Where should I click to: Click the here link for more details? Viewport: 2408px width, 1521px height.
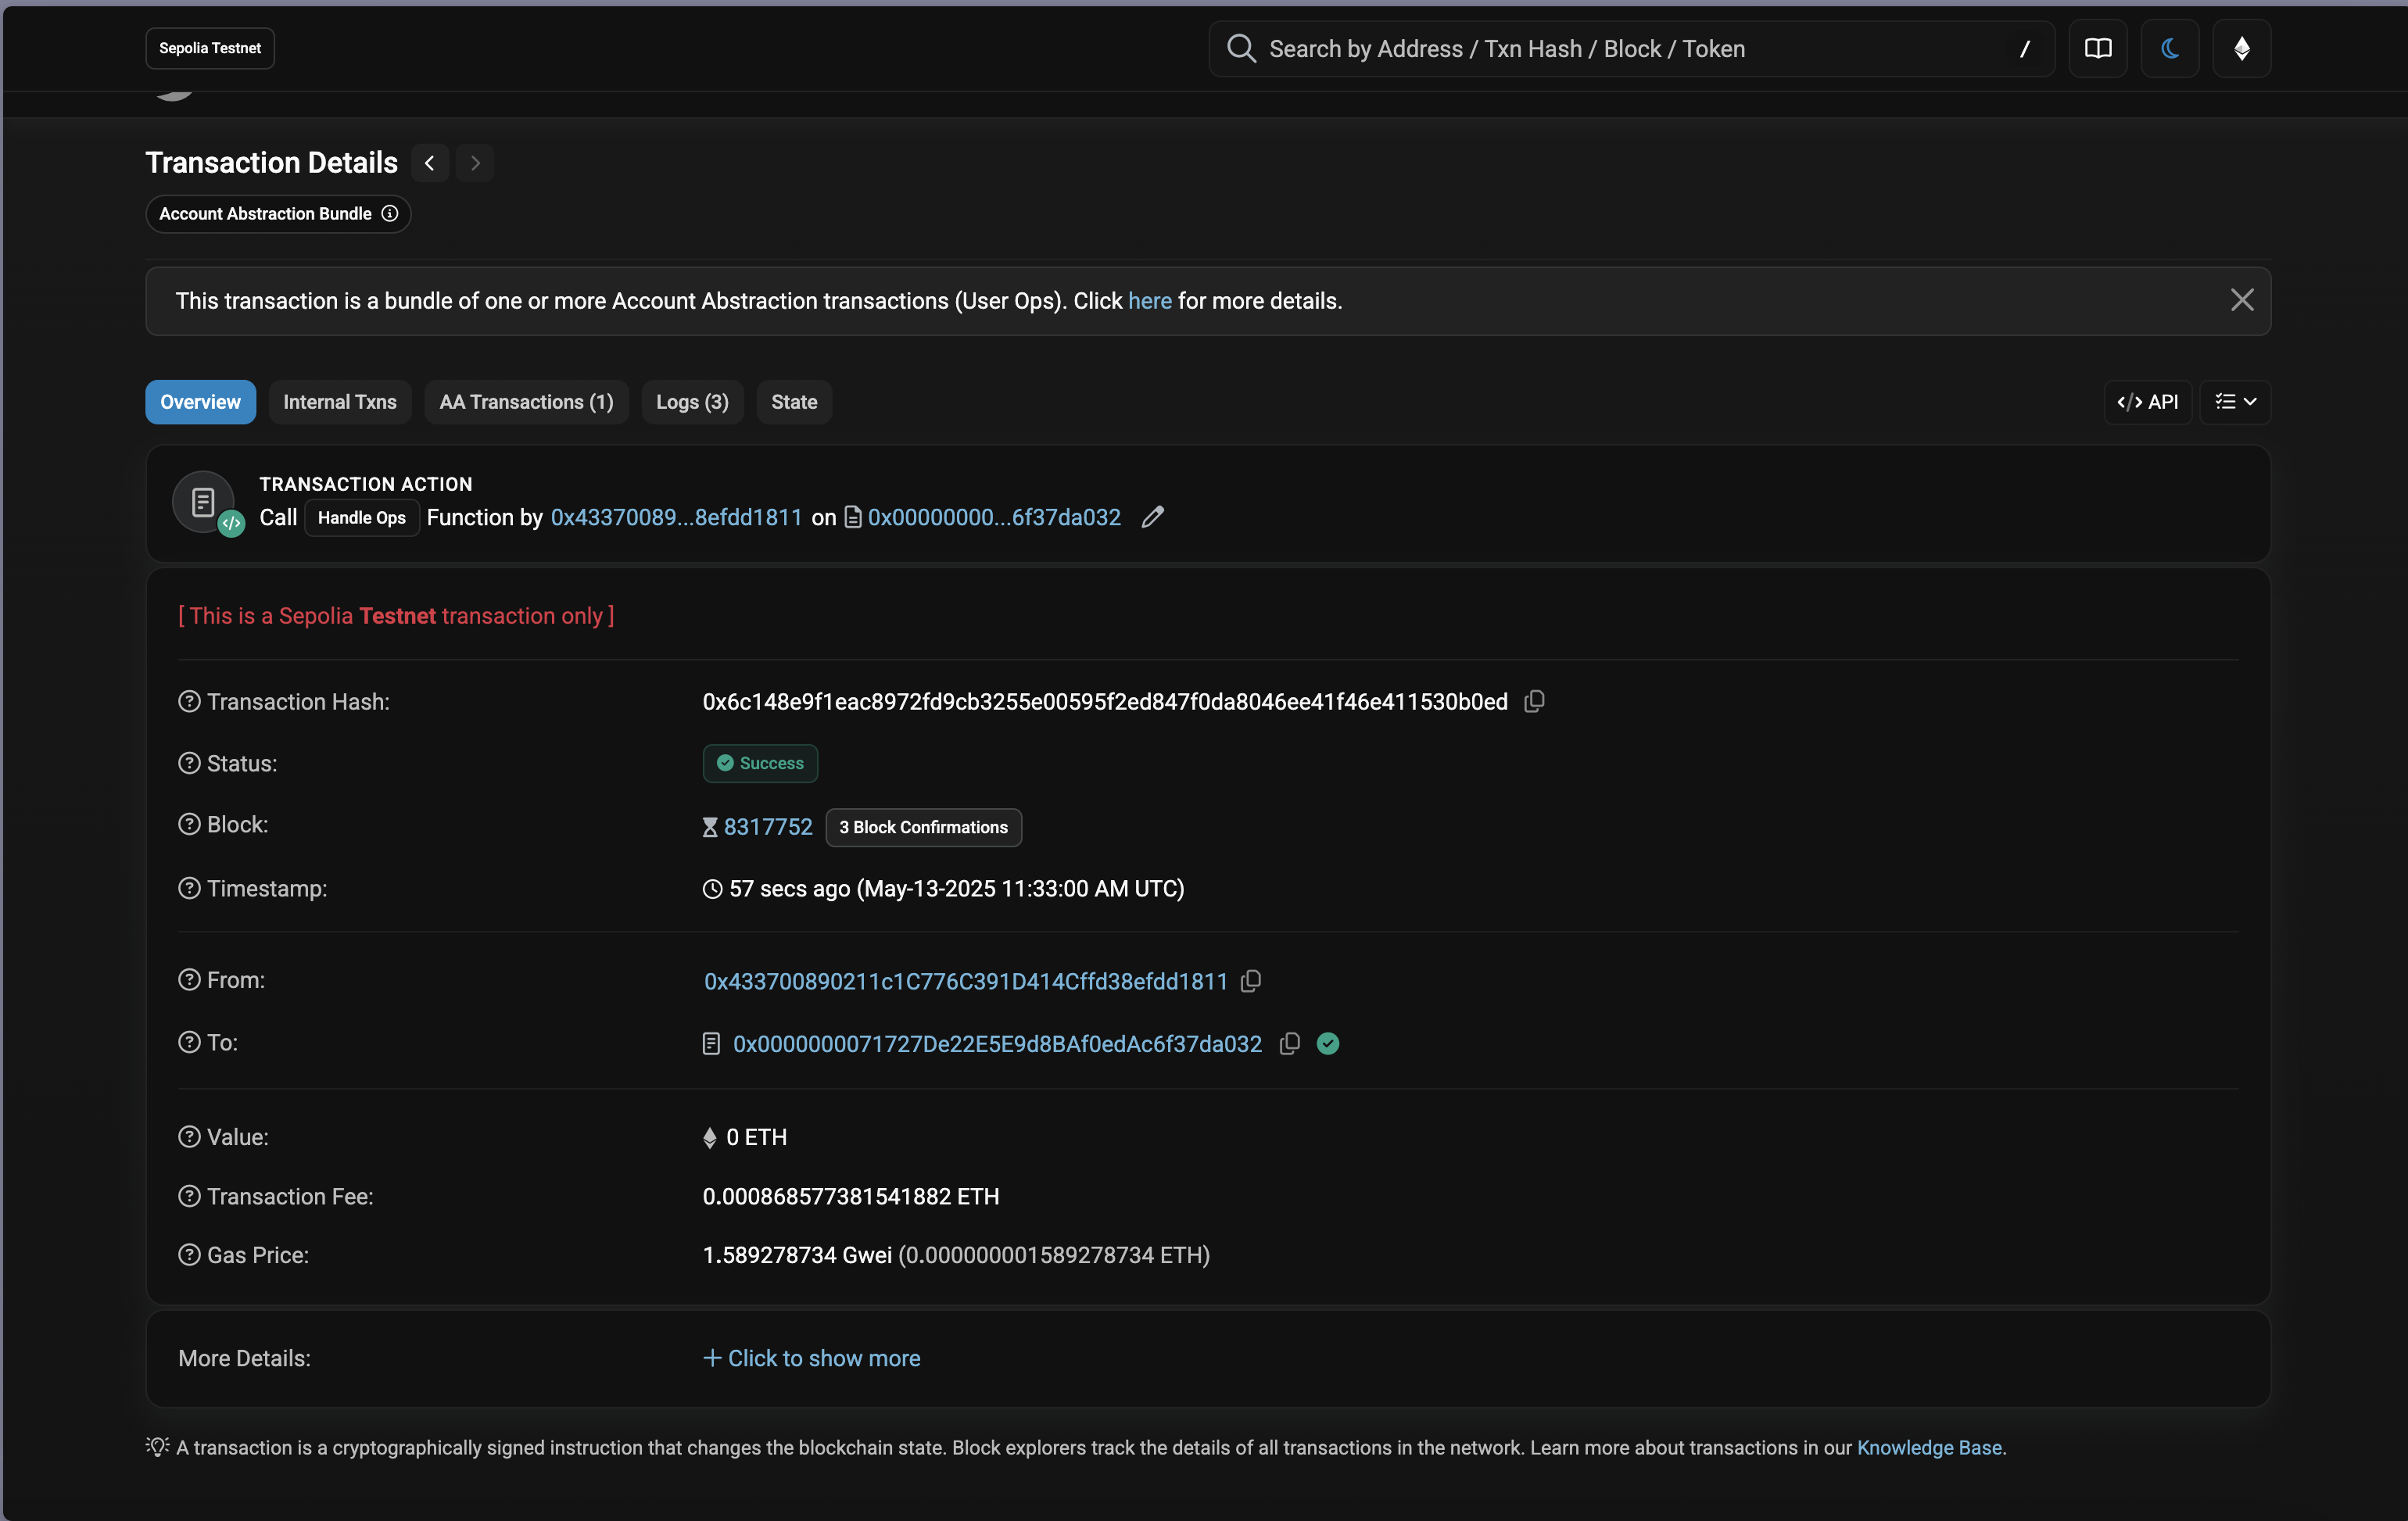coord(1149,301)
